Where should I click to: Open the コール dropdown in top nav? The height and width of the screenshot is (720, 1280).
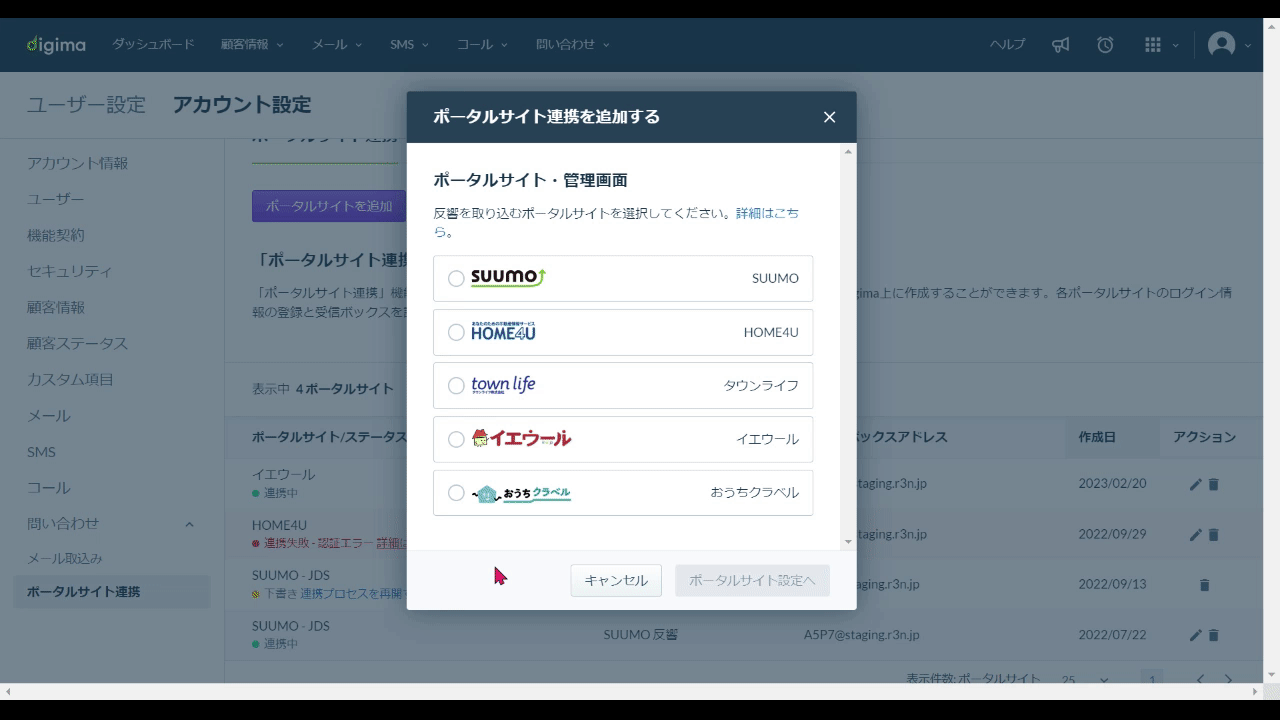pyautogui.click(x=482, y=44)
